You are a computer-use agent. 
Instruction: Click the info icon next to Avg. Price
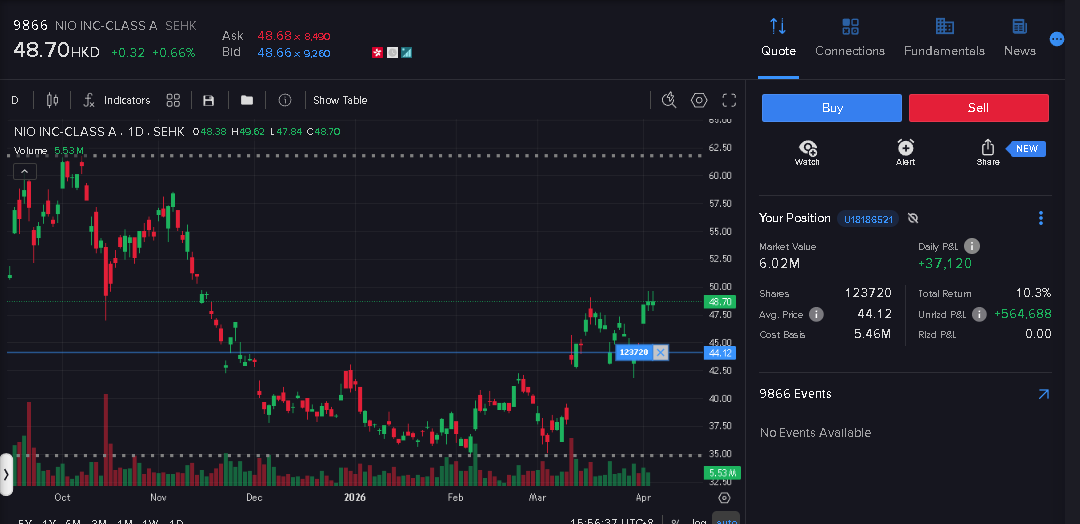click(816, 315)
